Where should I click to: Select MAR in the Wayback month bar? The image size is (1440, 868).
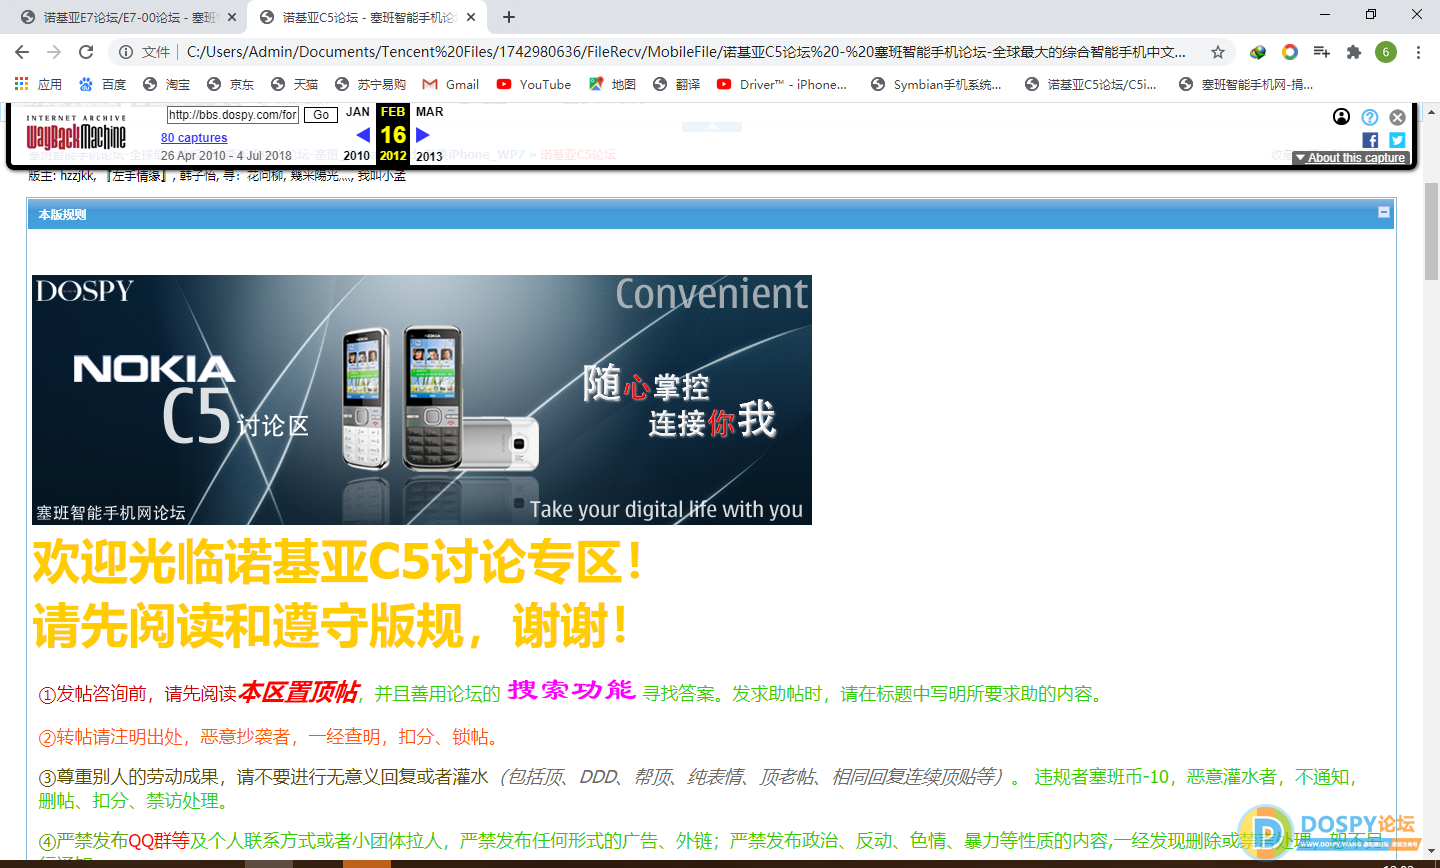(429, 112)
